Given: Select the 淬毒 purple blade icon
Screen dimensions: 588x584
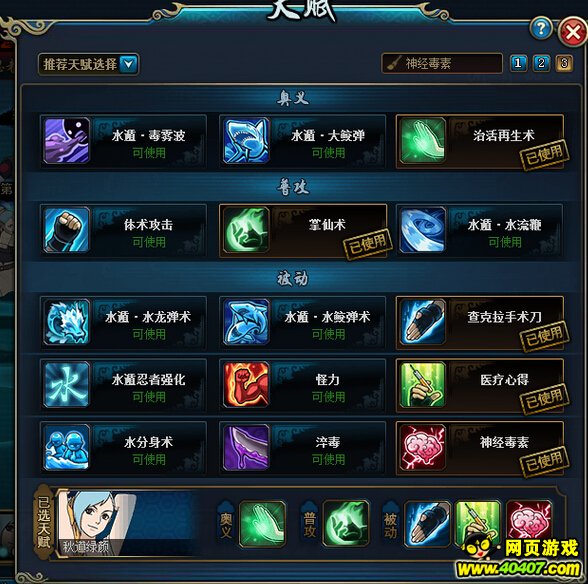Looking at the screenshot, I should [246, 447].
